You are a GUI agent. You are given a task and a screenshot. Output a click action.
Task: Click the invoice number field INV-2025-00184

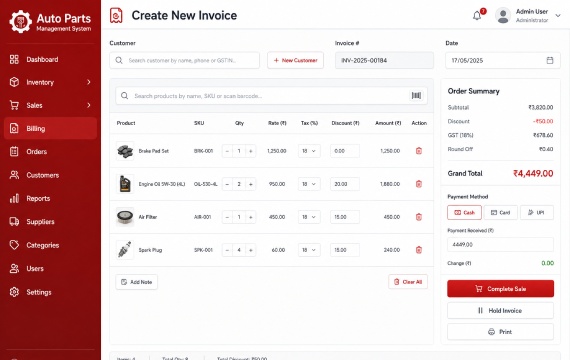[384, 60]
